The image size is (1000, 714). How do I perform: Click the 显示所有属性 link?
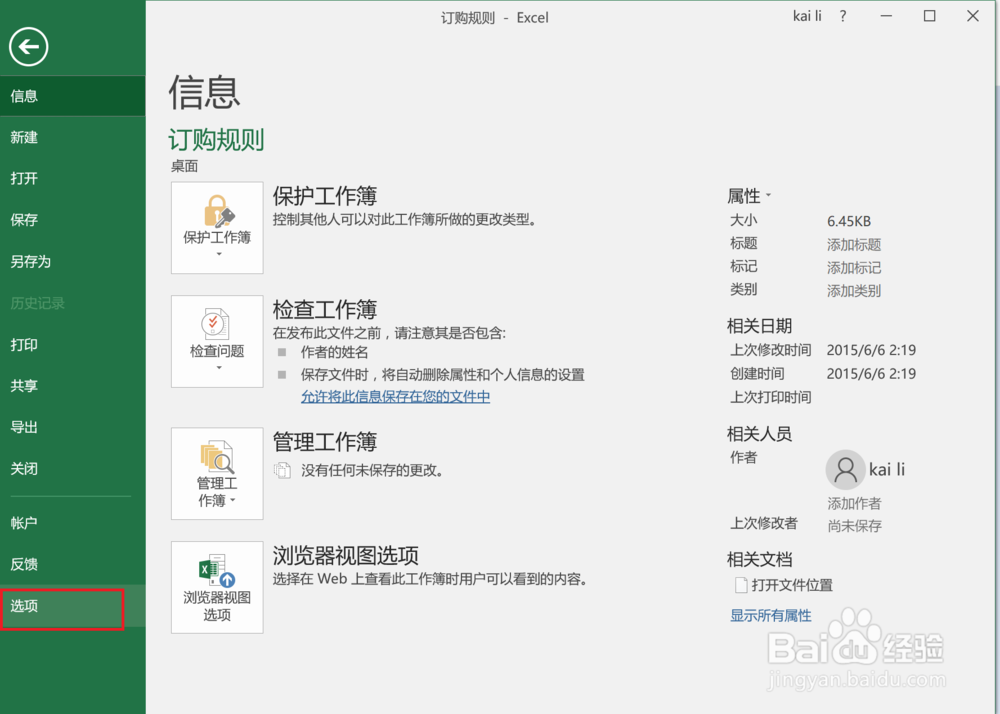770,616
